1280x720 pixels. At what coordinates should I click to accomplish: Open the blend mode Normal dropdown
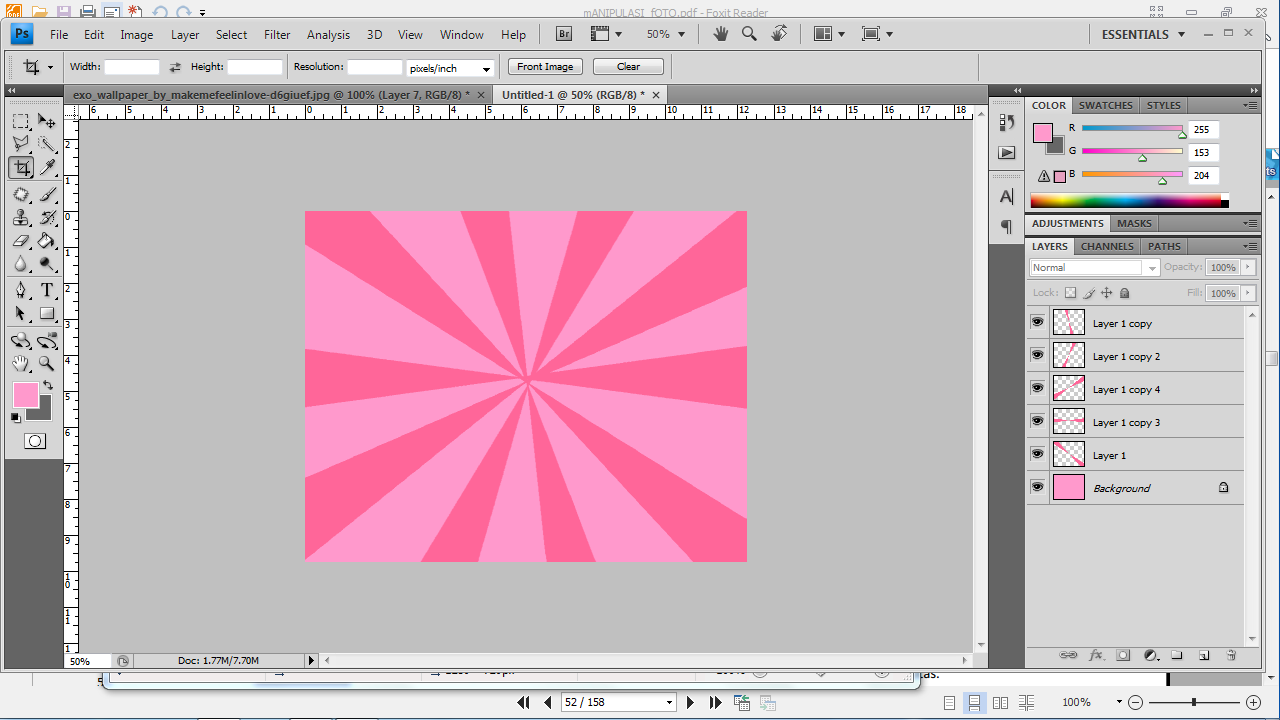click(1094, 268)
